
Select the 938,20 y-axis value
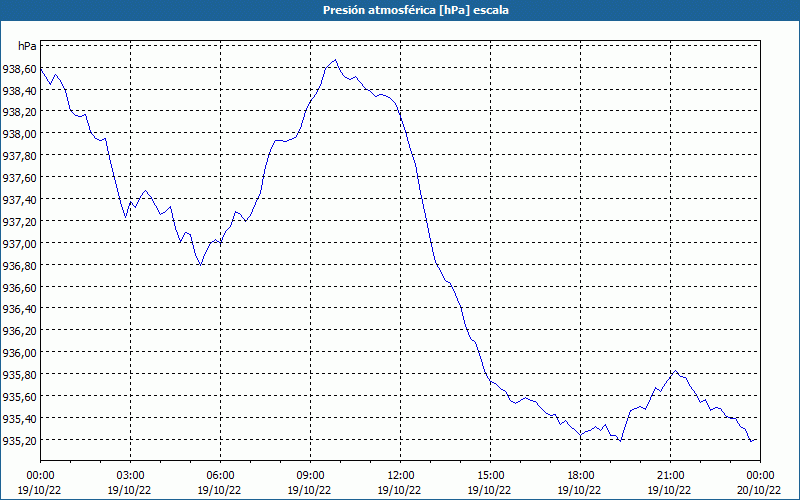[19, 112]
